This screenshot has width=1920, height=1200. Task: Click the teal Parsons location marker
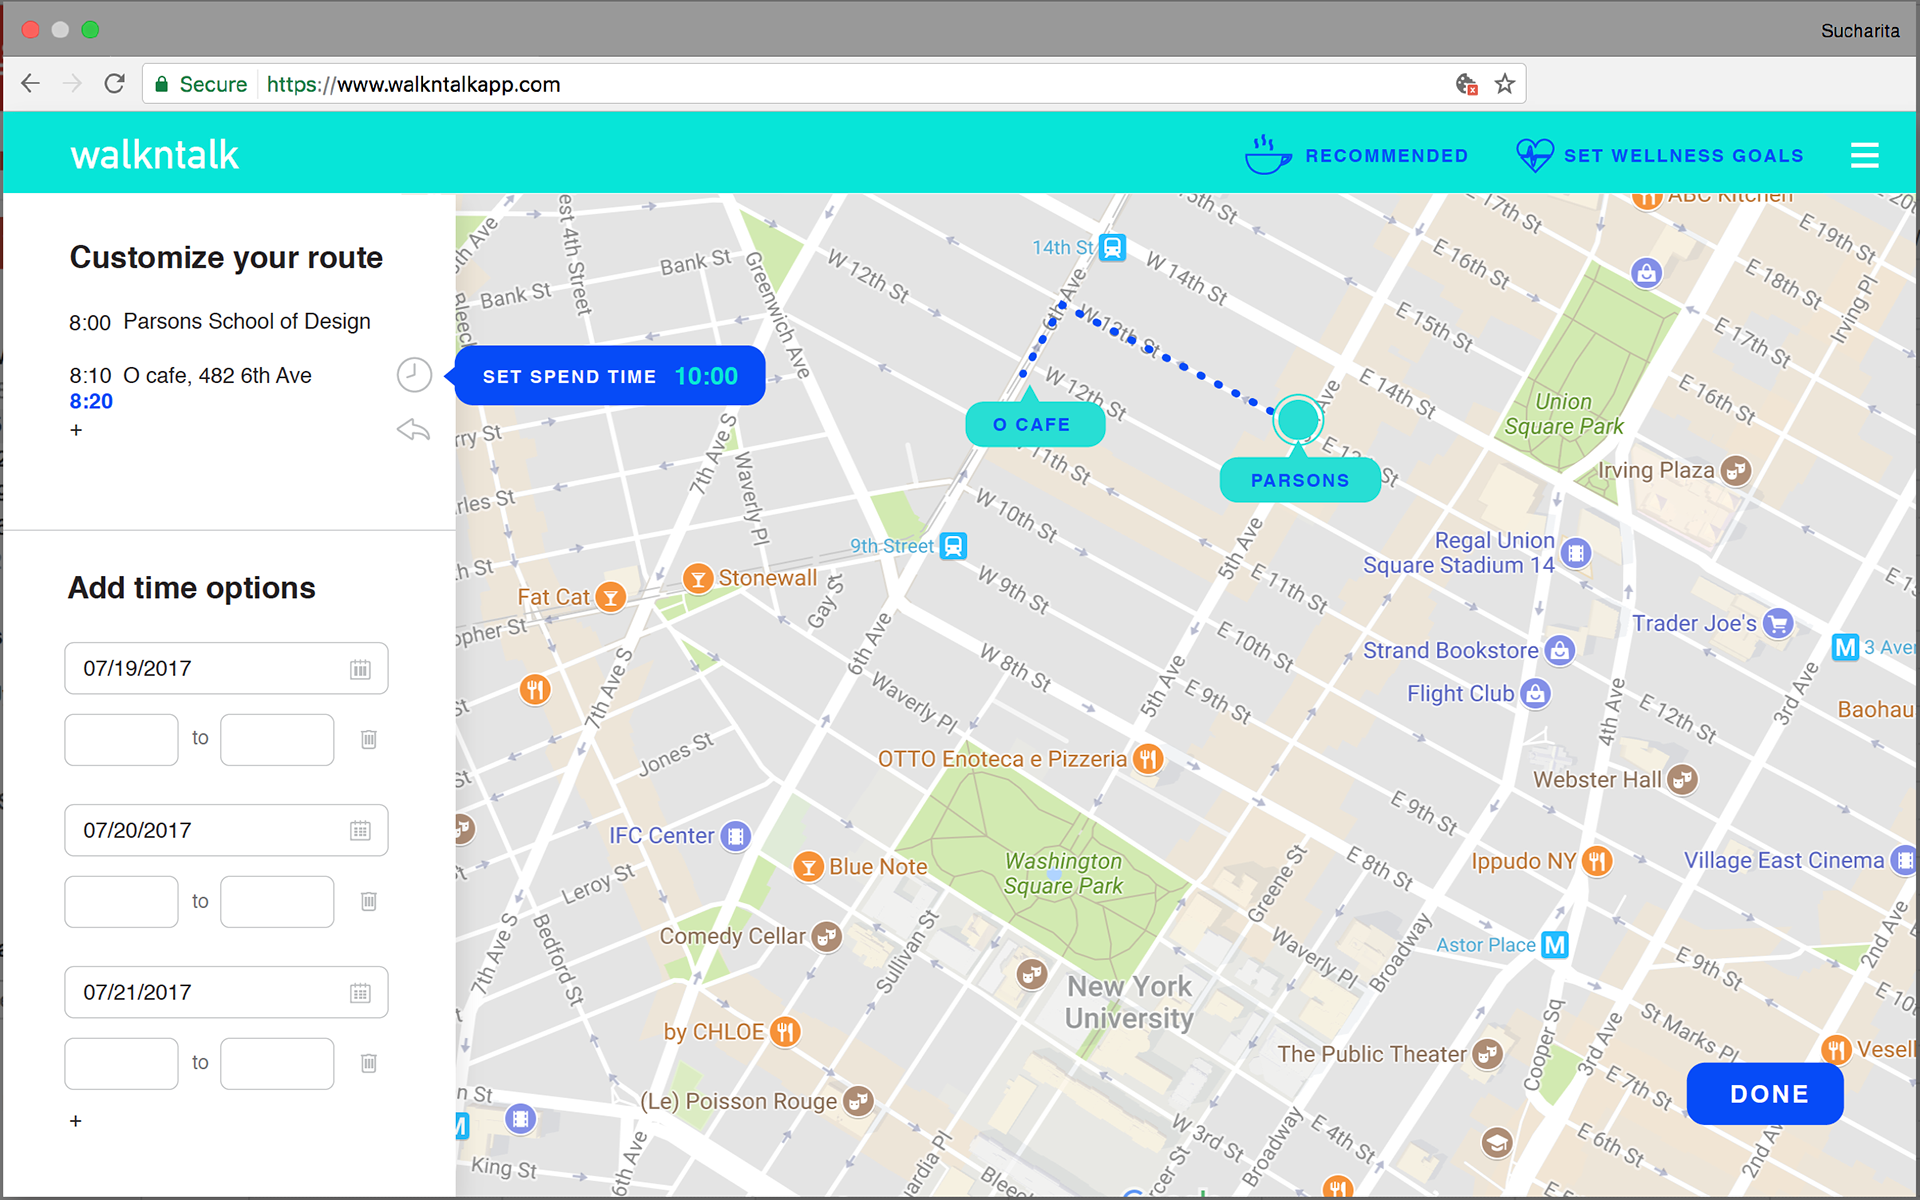coord(1298,419)
